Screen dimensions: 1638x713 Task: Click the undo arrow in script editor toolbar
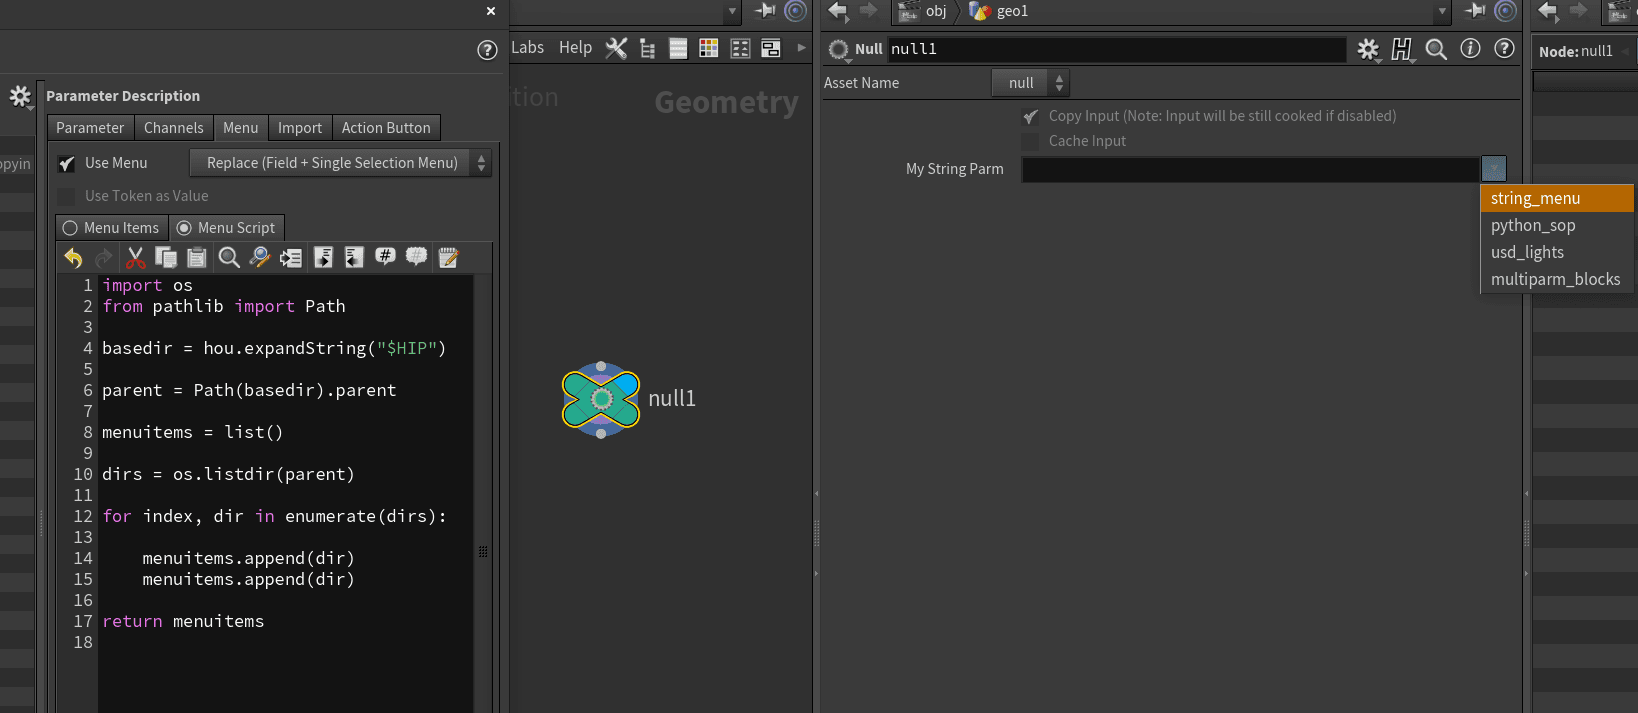73,258
